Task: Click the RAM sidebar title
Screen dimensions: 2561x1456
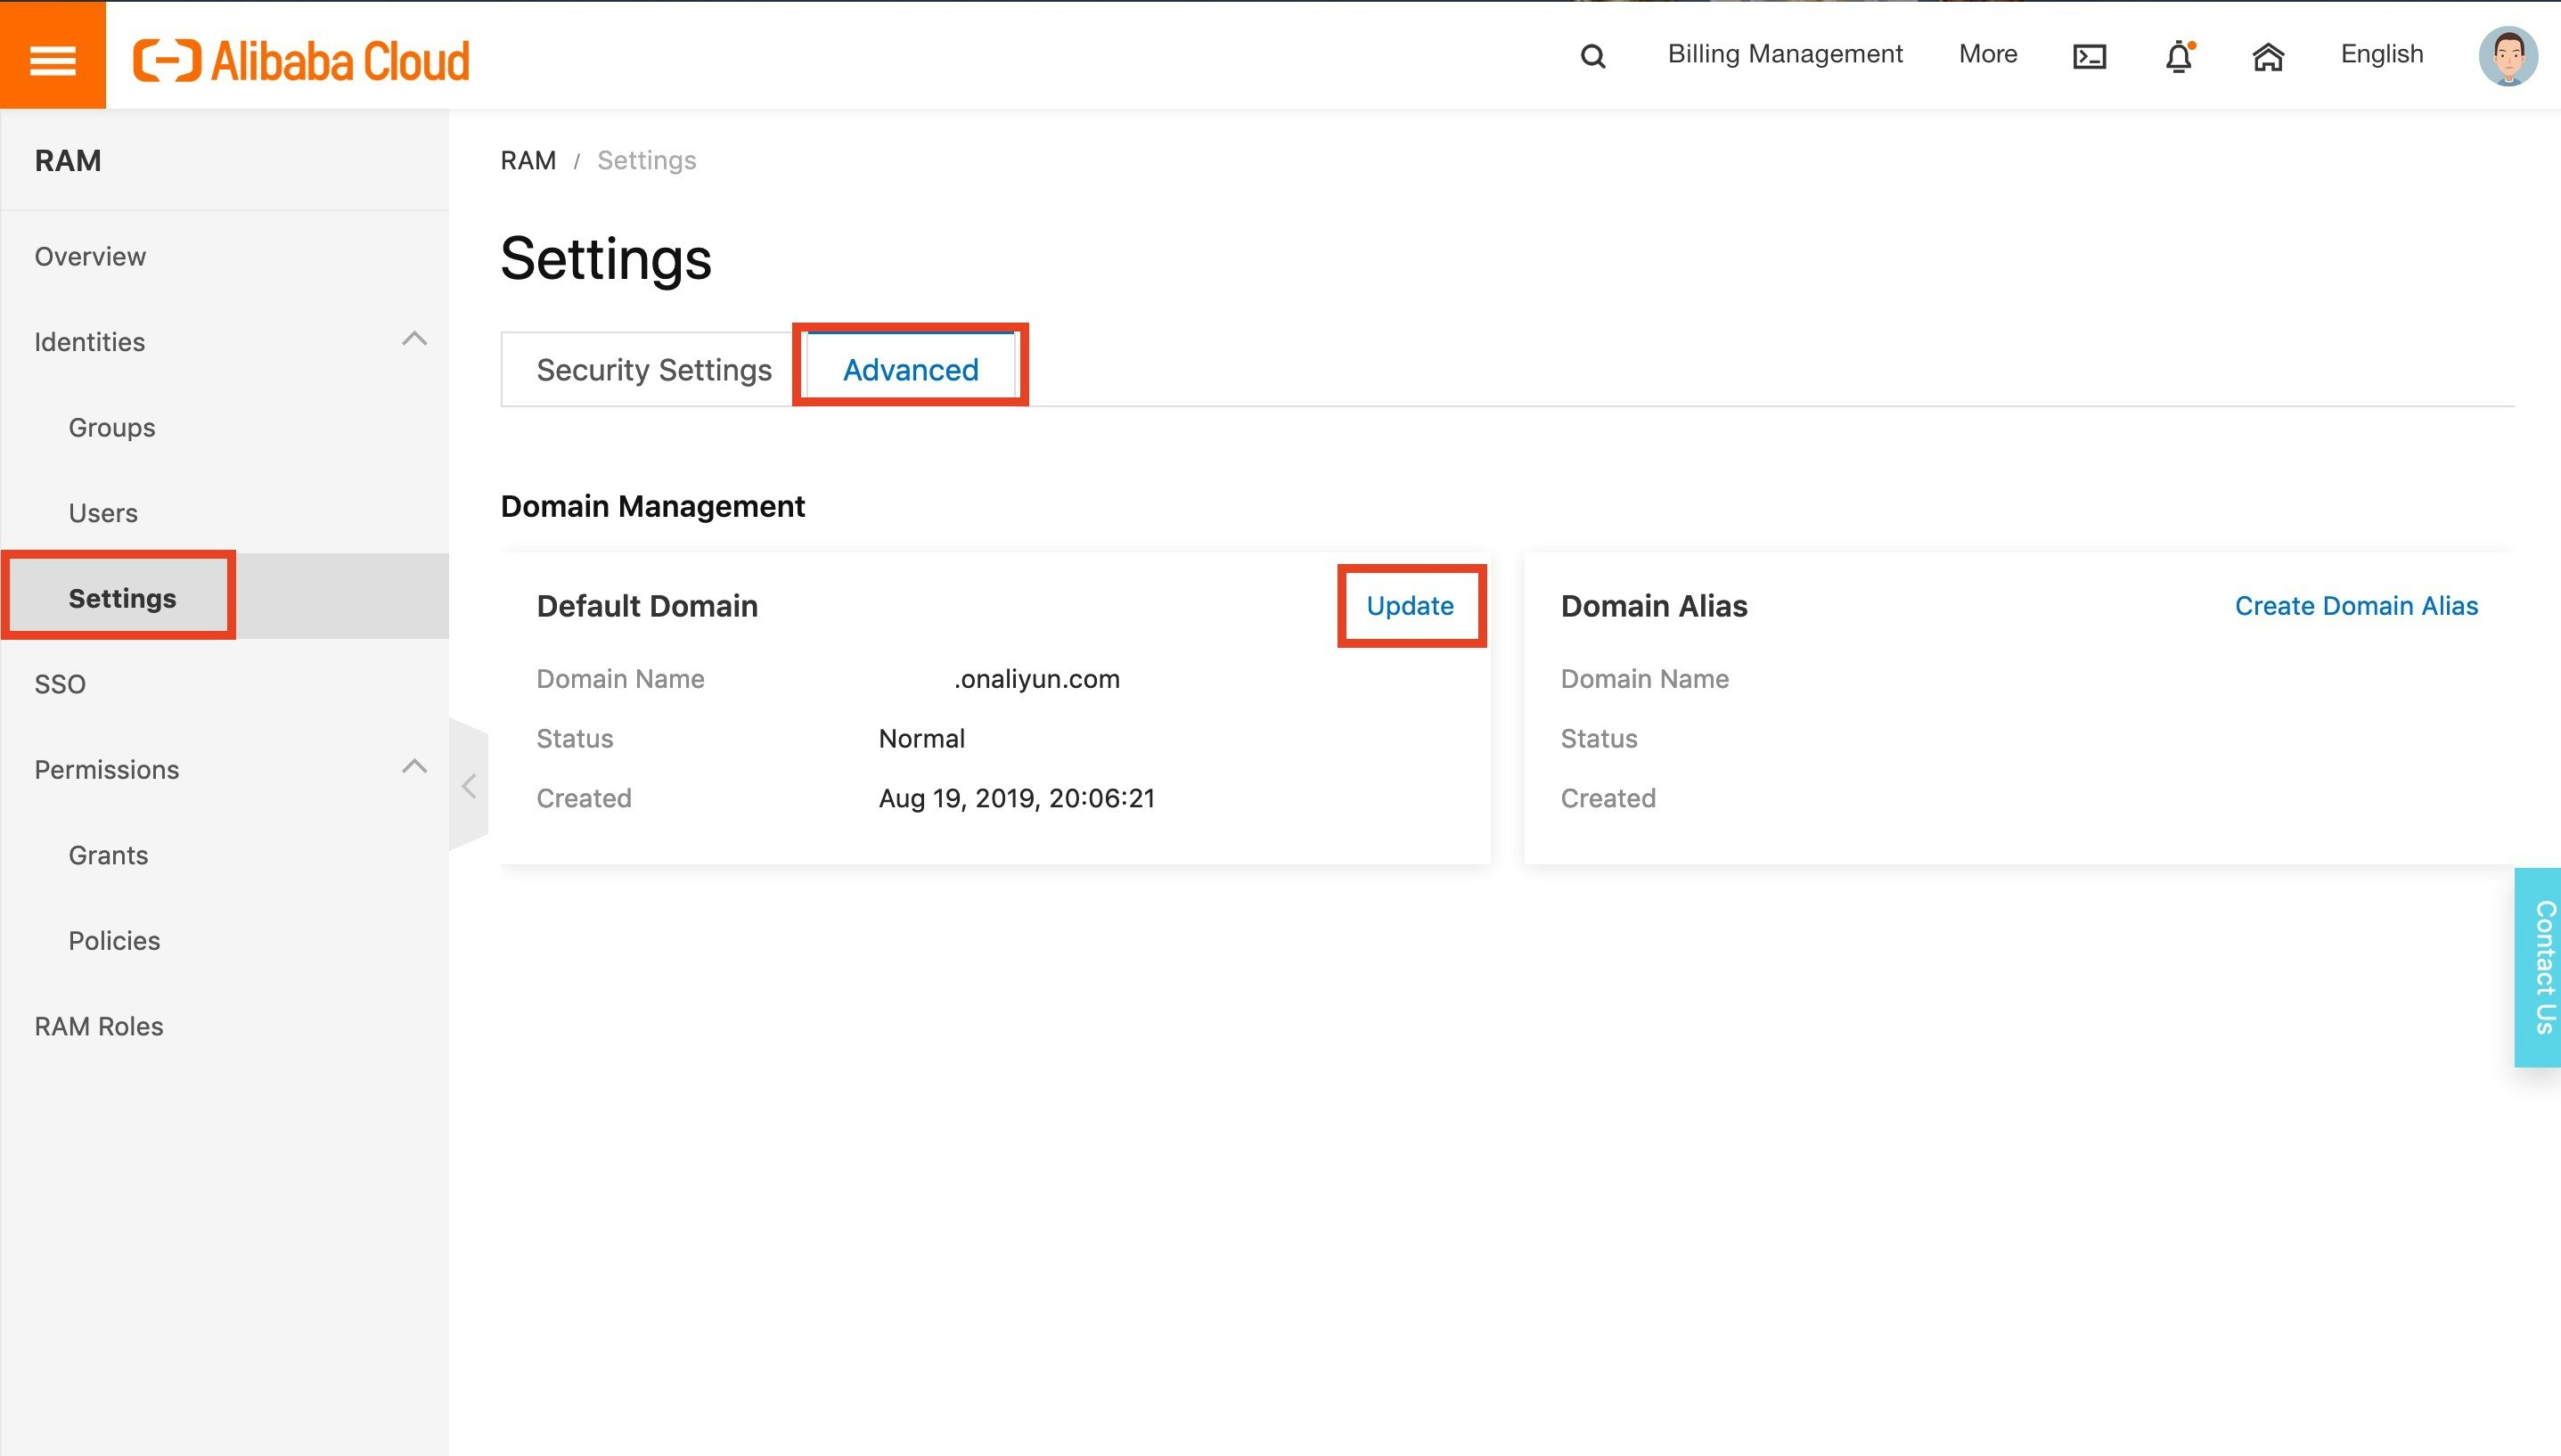Action: pos(68,161)
